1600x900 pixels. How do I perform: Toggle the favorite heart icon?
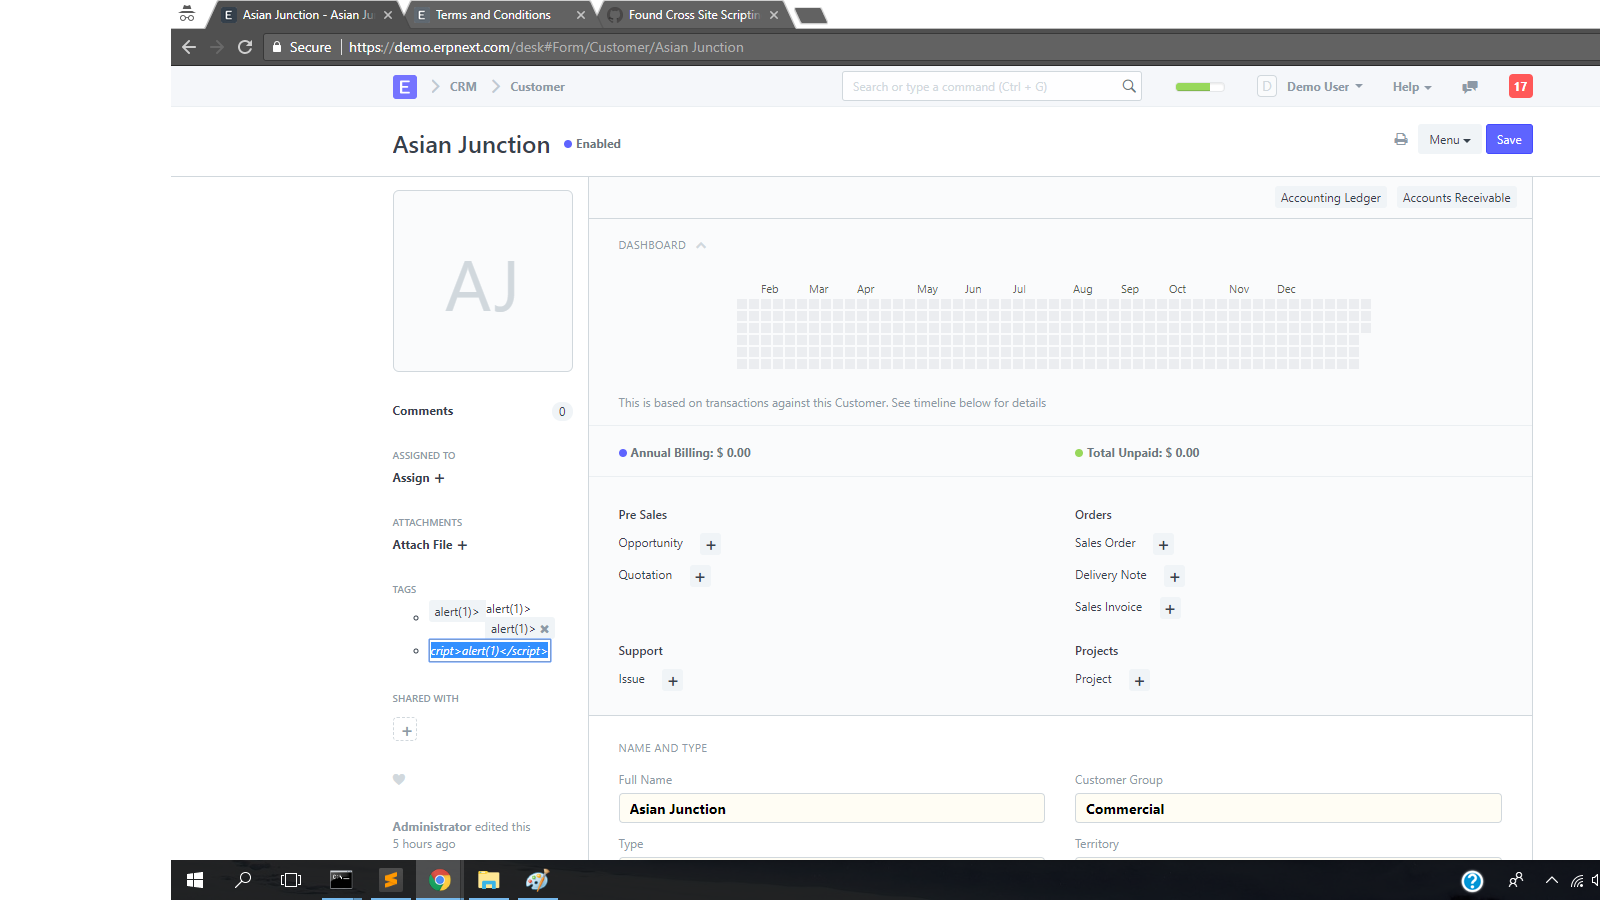pos(399,779)
